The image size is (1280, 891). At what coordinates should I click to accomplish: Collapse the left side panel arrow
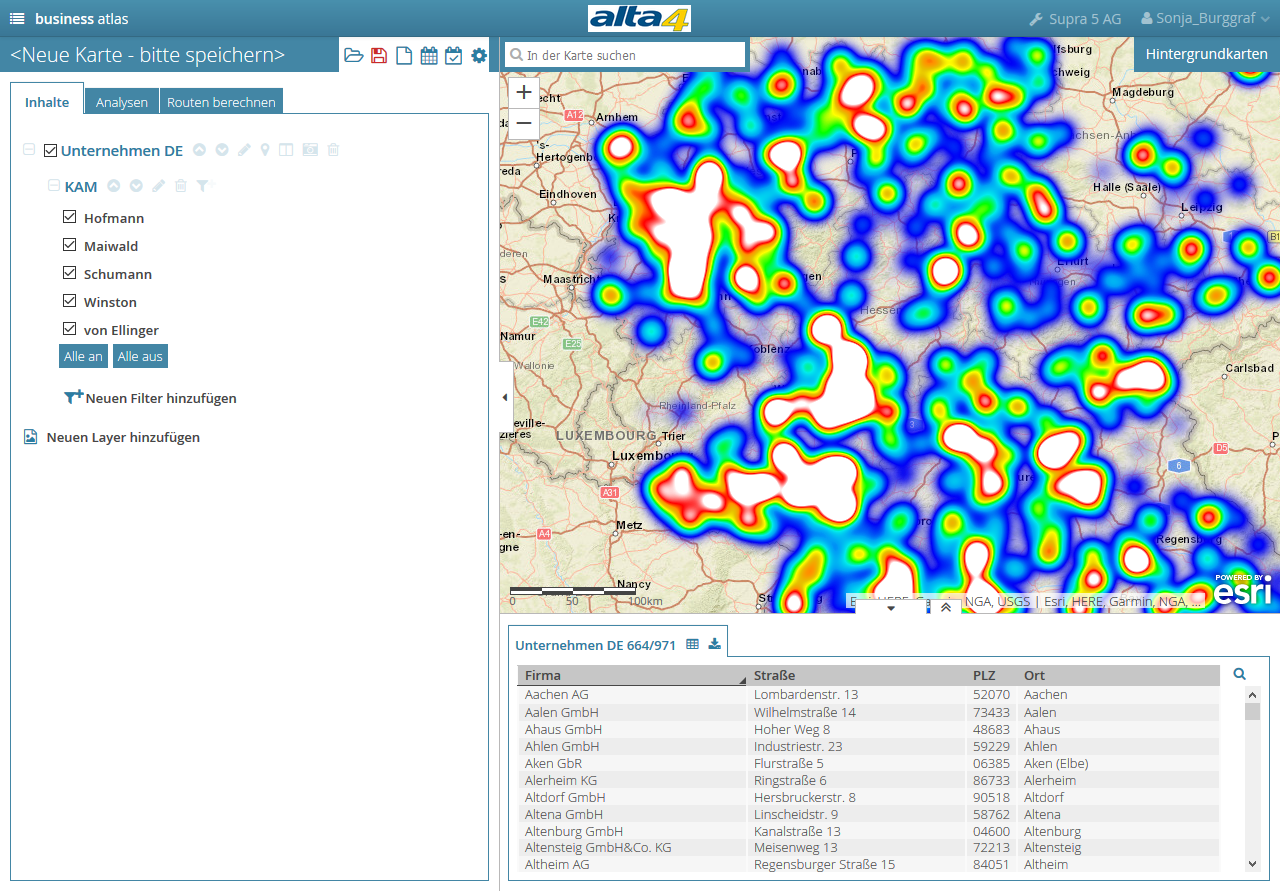tap(505, 397)
